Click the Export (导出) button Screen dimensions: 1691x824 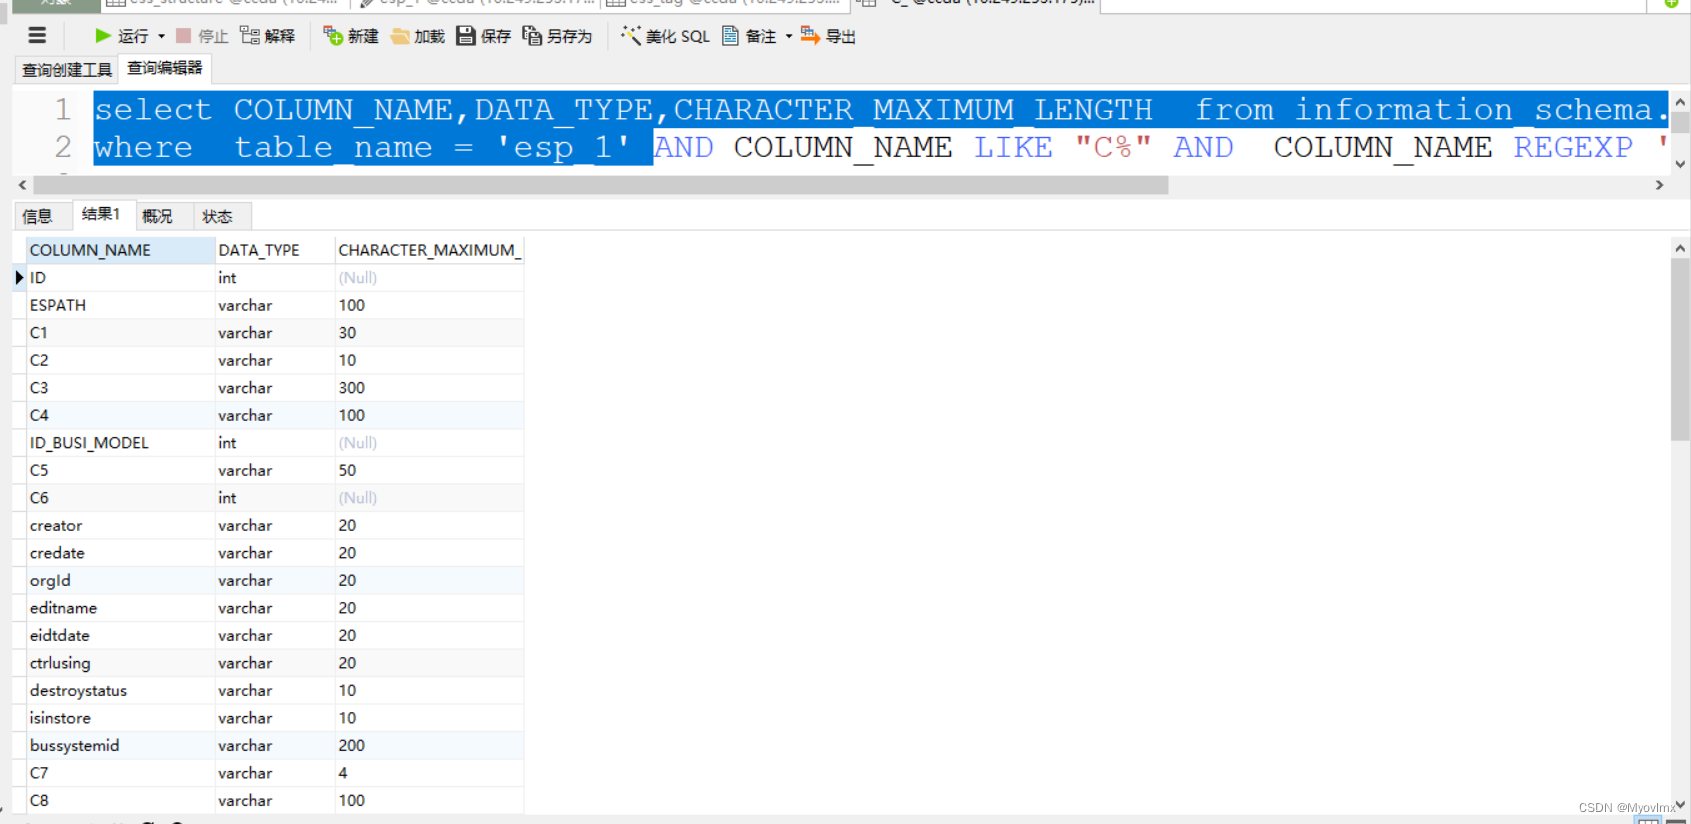coord(828,36)
